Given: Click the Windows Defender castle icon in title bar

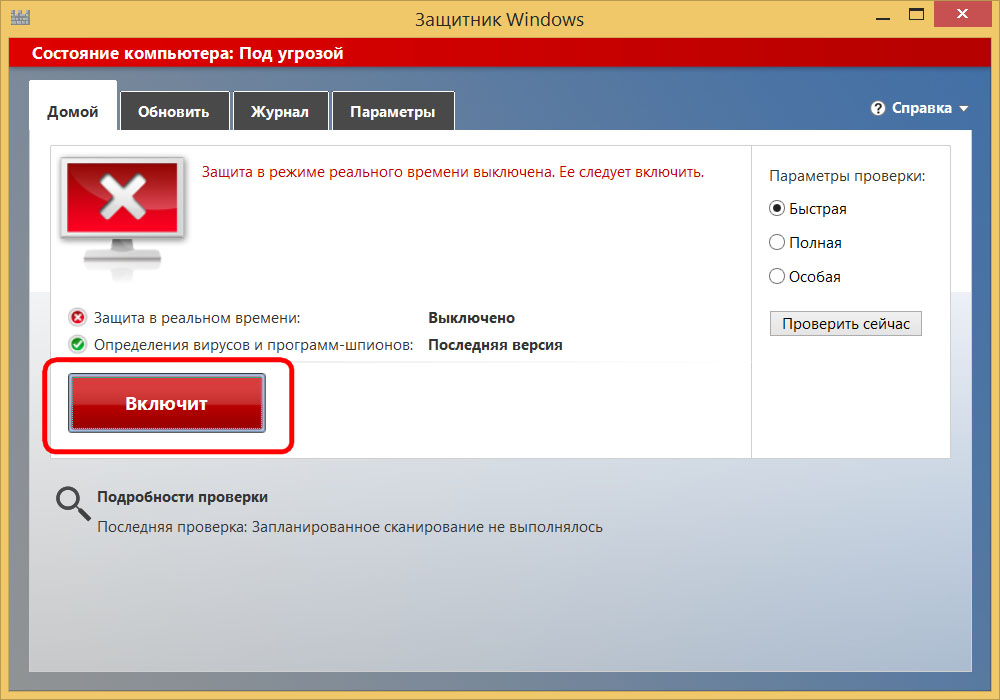Looking at the screenshot, I should (x=20, y=17).
